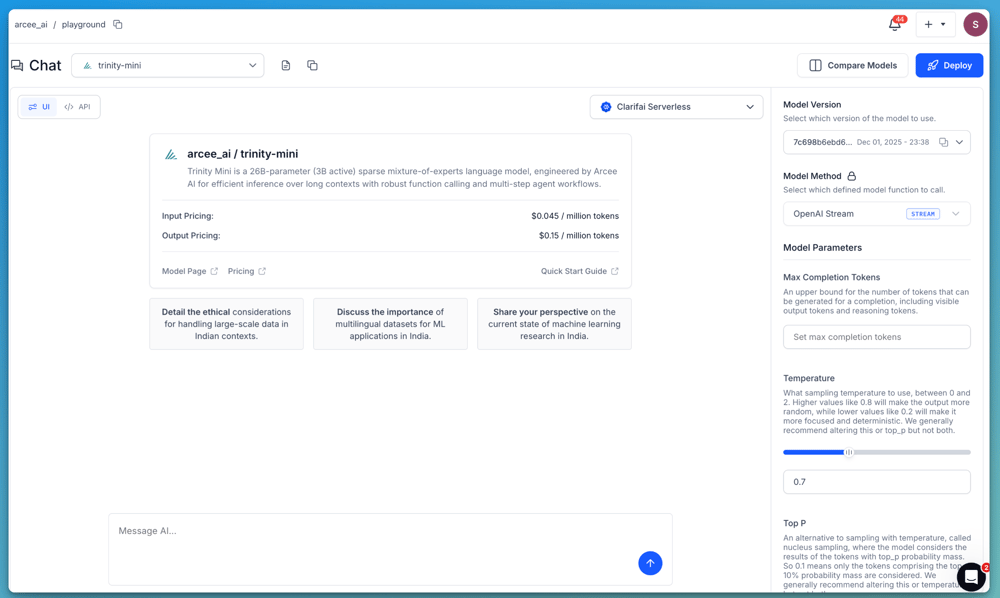The image size is (1000, 598).
Task: Click the arcee_ai breadcrumb
Action: tap(31, 24)
